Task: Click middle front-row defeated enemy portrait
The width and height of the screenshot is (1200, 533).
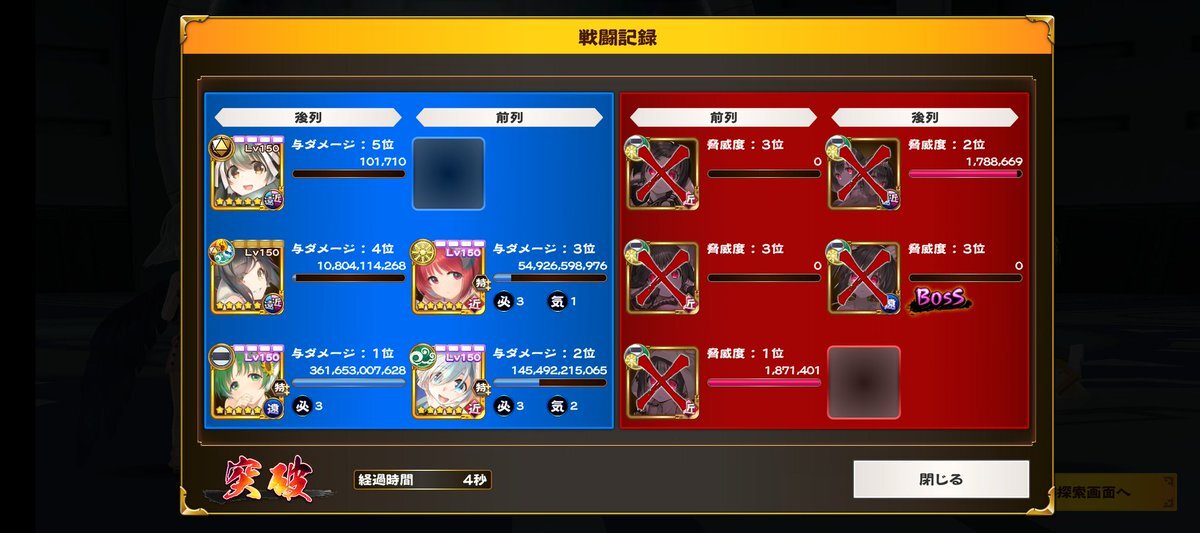Action: [663, 278]
